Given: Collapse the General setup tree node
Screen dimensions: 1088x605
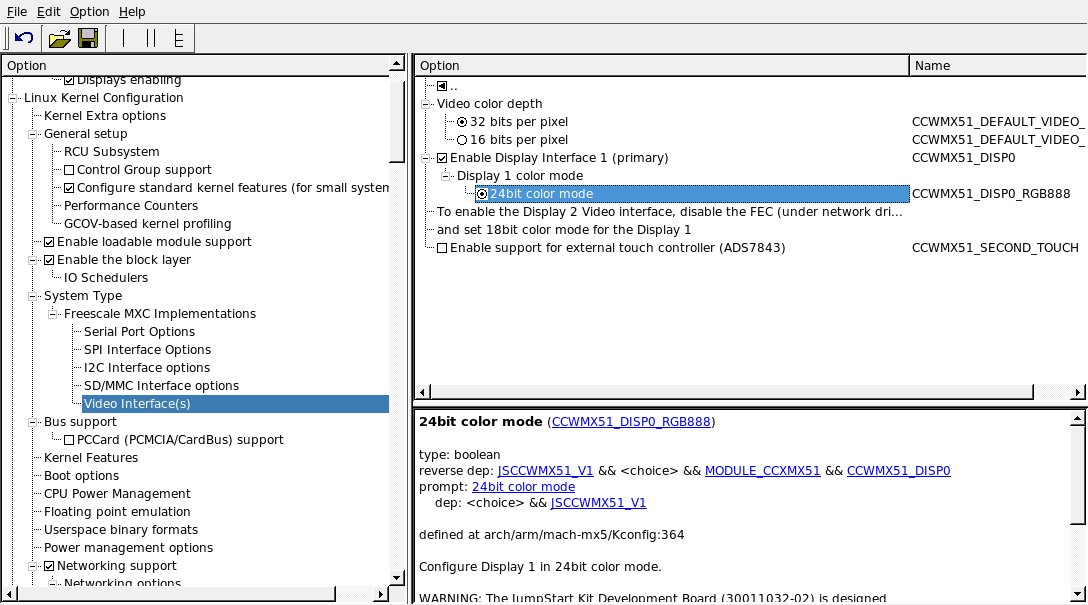Looking at the screenshot, I should [34, 134].
